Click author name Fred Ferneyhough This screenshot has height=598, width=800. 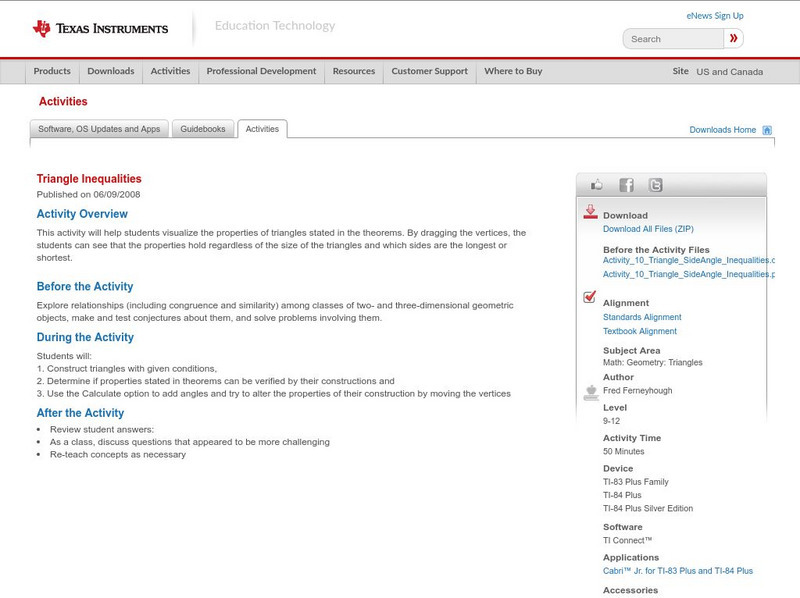[637, 390]
